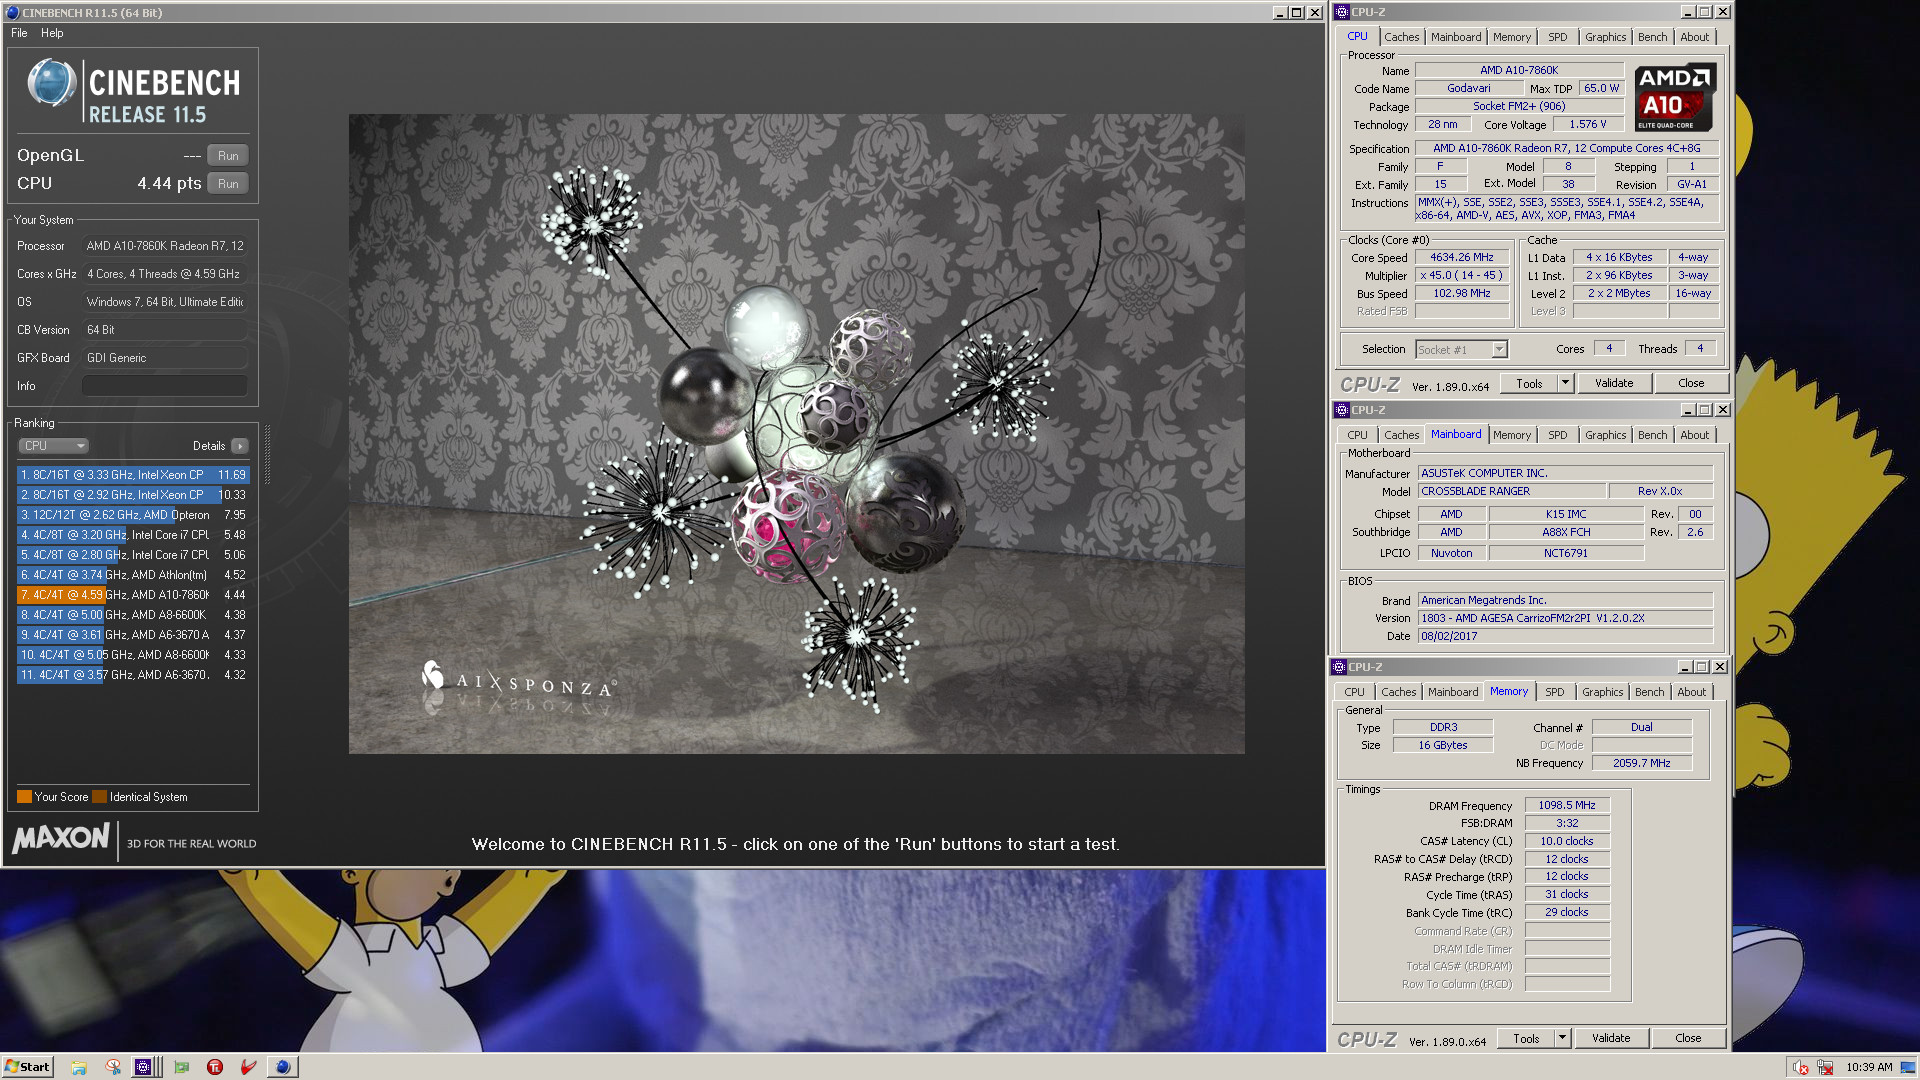
Task: Select ranking row 11 AMD A6-3670 4.32
Action: coord(133,675)
